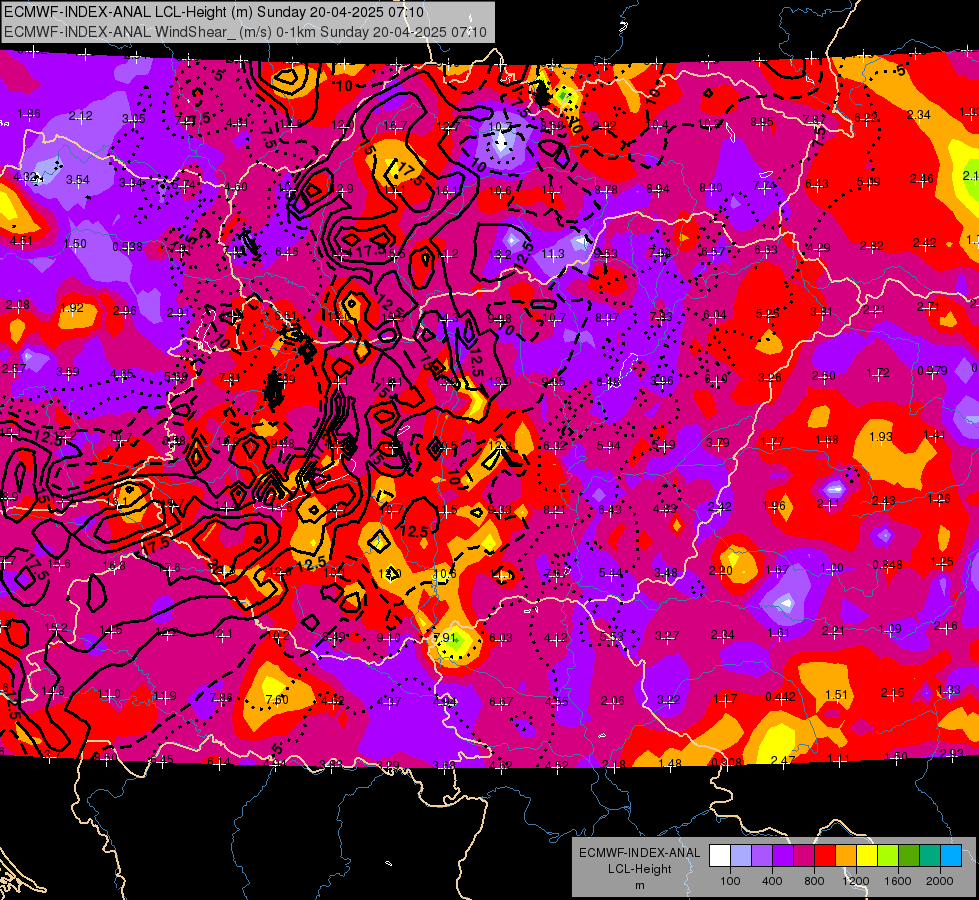This screenshot has width=979, height=900.
Task: Click the map value 1.93
Action: (x=881, y=437)
